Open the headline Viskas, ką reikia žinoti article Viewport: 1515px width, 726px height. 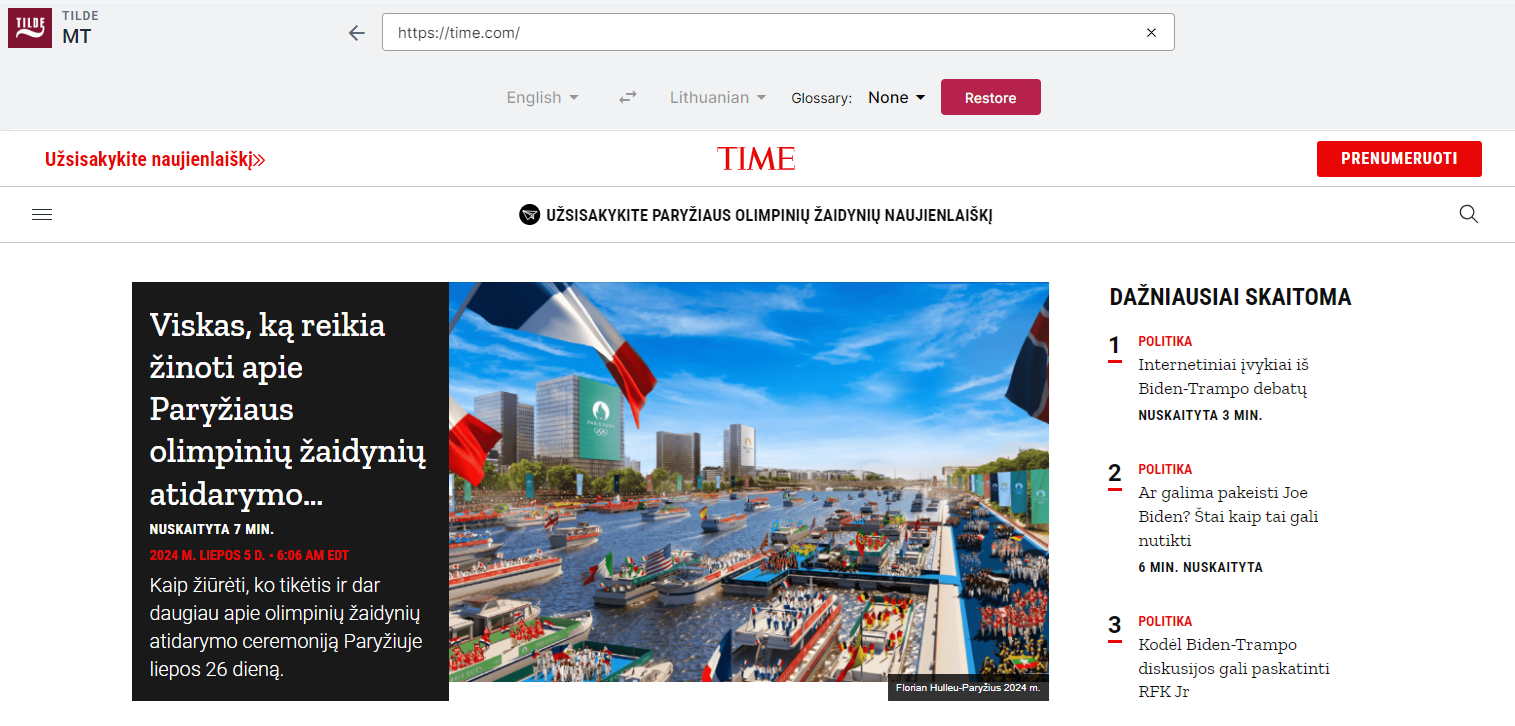click(x=288, y=409)
